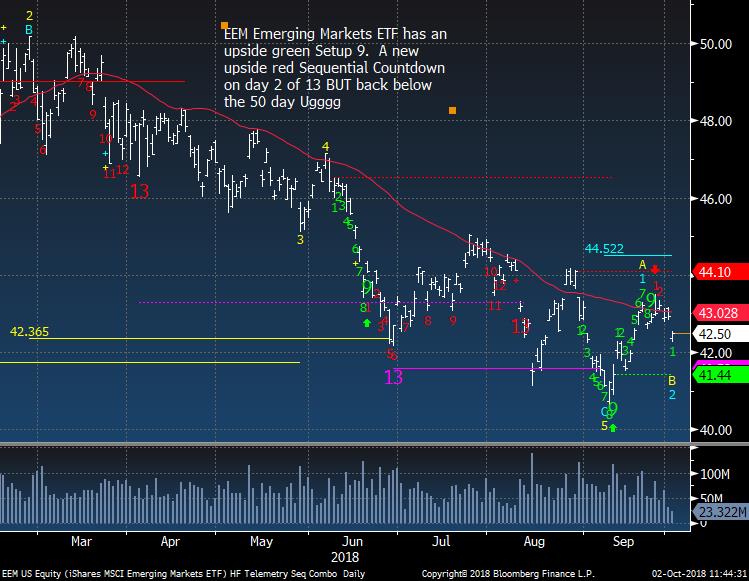Viewport: 749px width, 581px height.
Task: Click the Mar label on the time axis
Action: tap(81, 541)
